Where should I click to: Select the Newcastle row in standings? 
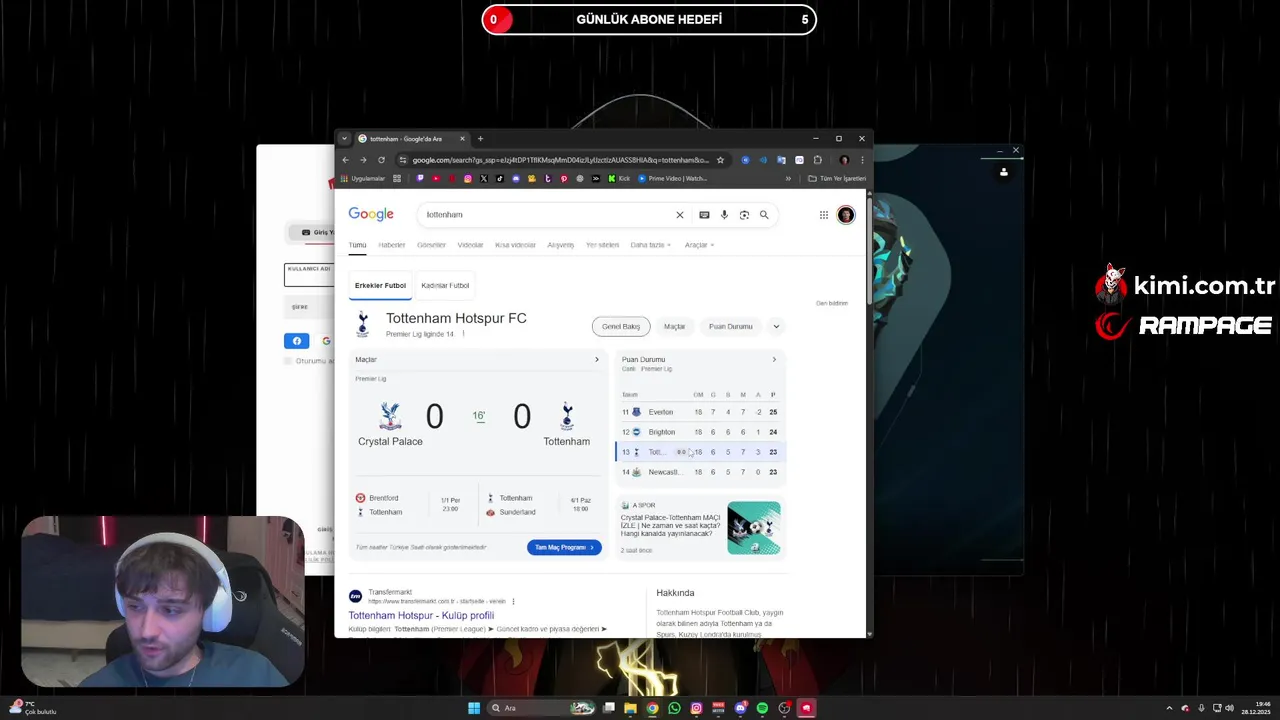699,472
